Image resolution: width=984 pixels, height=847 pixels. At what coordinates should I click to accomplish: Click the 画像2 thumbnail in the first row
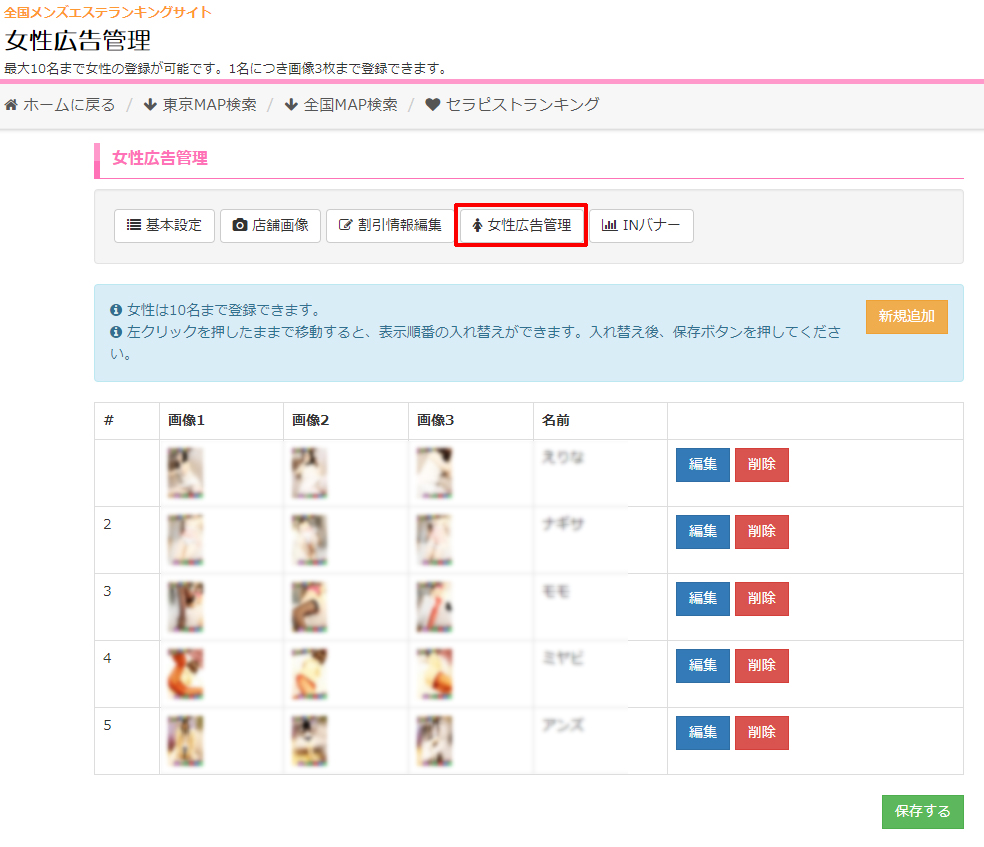309,473
